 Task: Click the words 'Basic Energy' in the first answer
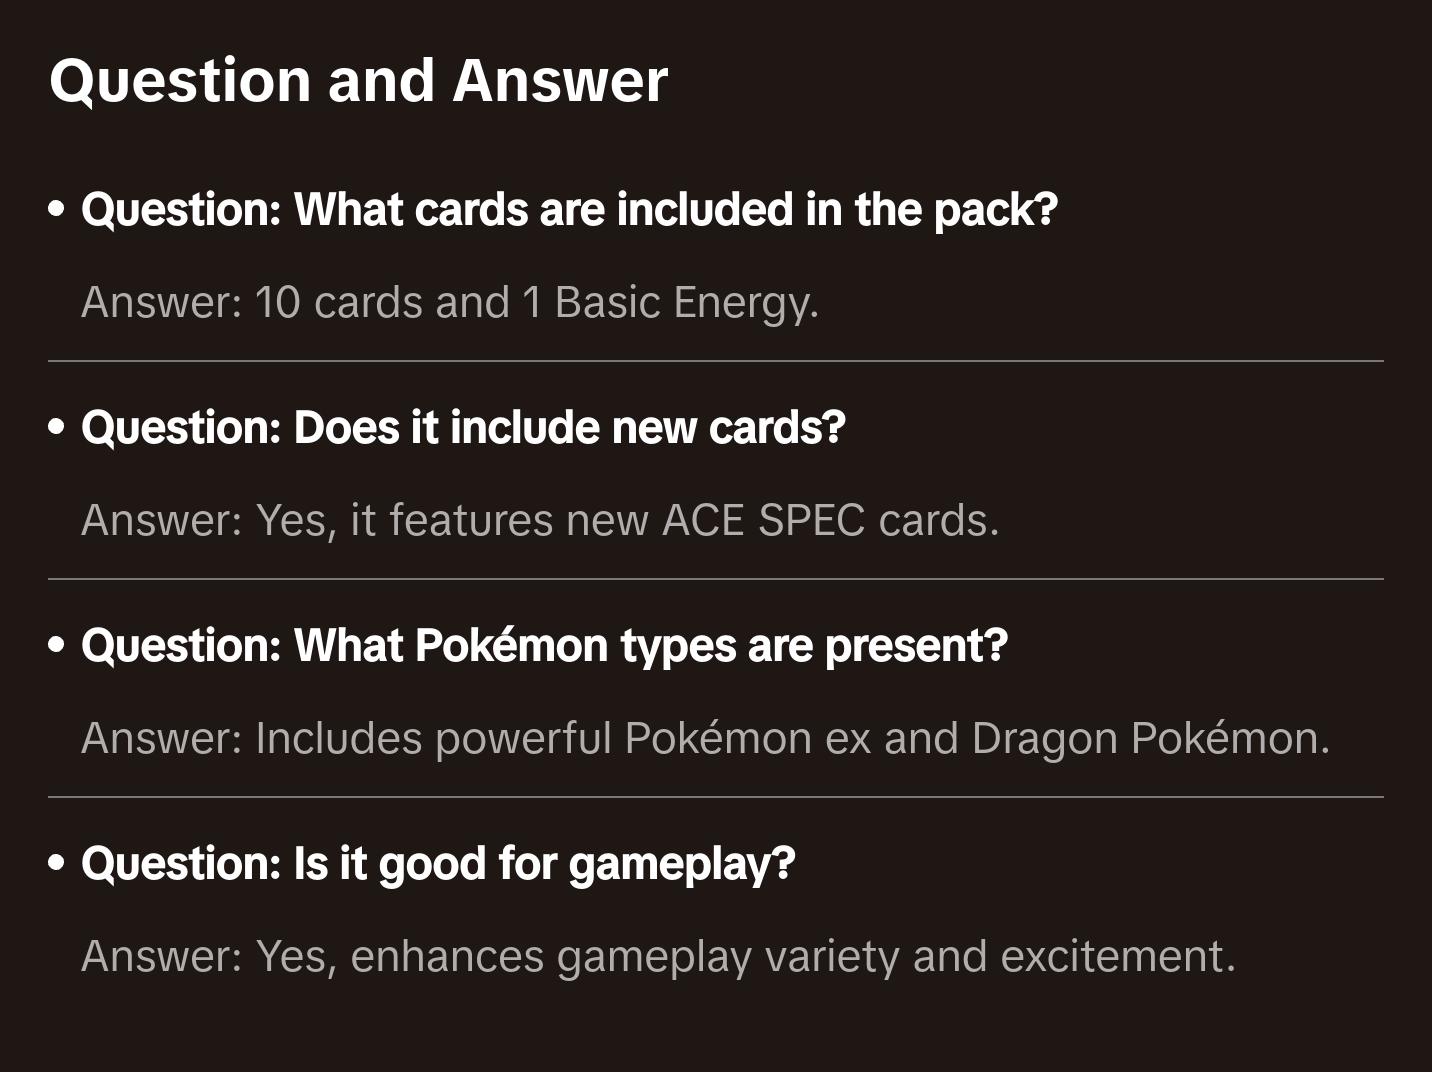click(686, 303)
